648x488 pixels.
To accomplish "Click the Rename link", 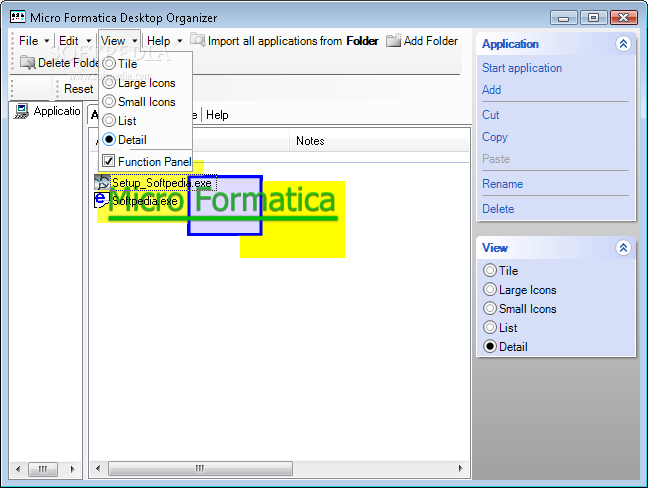I will 503,183.
